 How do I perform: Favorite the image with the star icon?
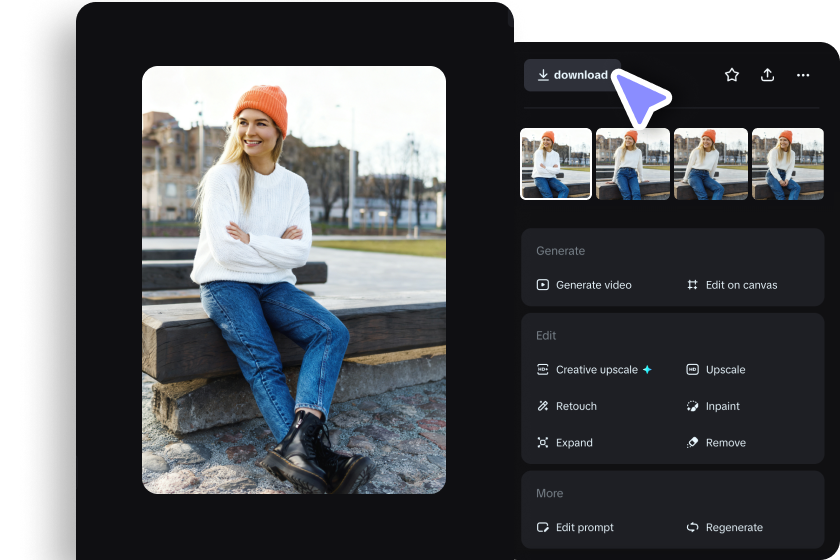click(x=732, y=75)
